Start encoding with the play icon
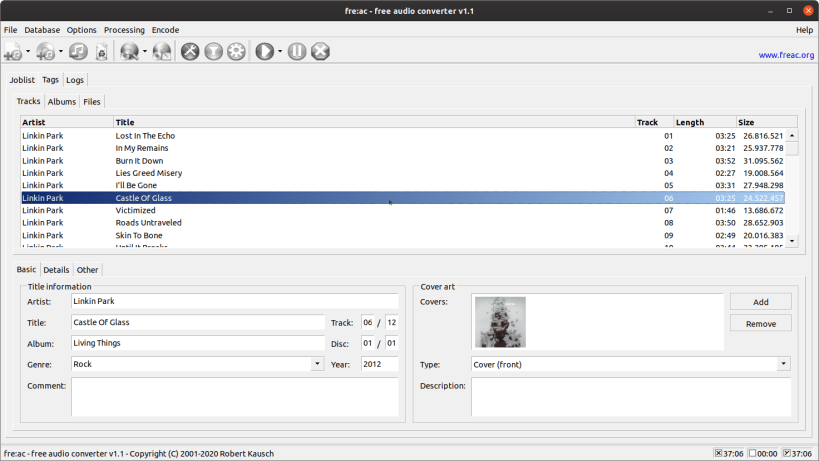 click(265, 51)
